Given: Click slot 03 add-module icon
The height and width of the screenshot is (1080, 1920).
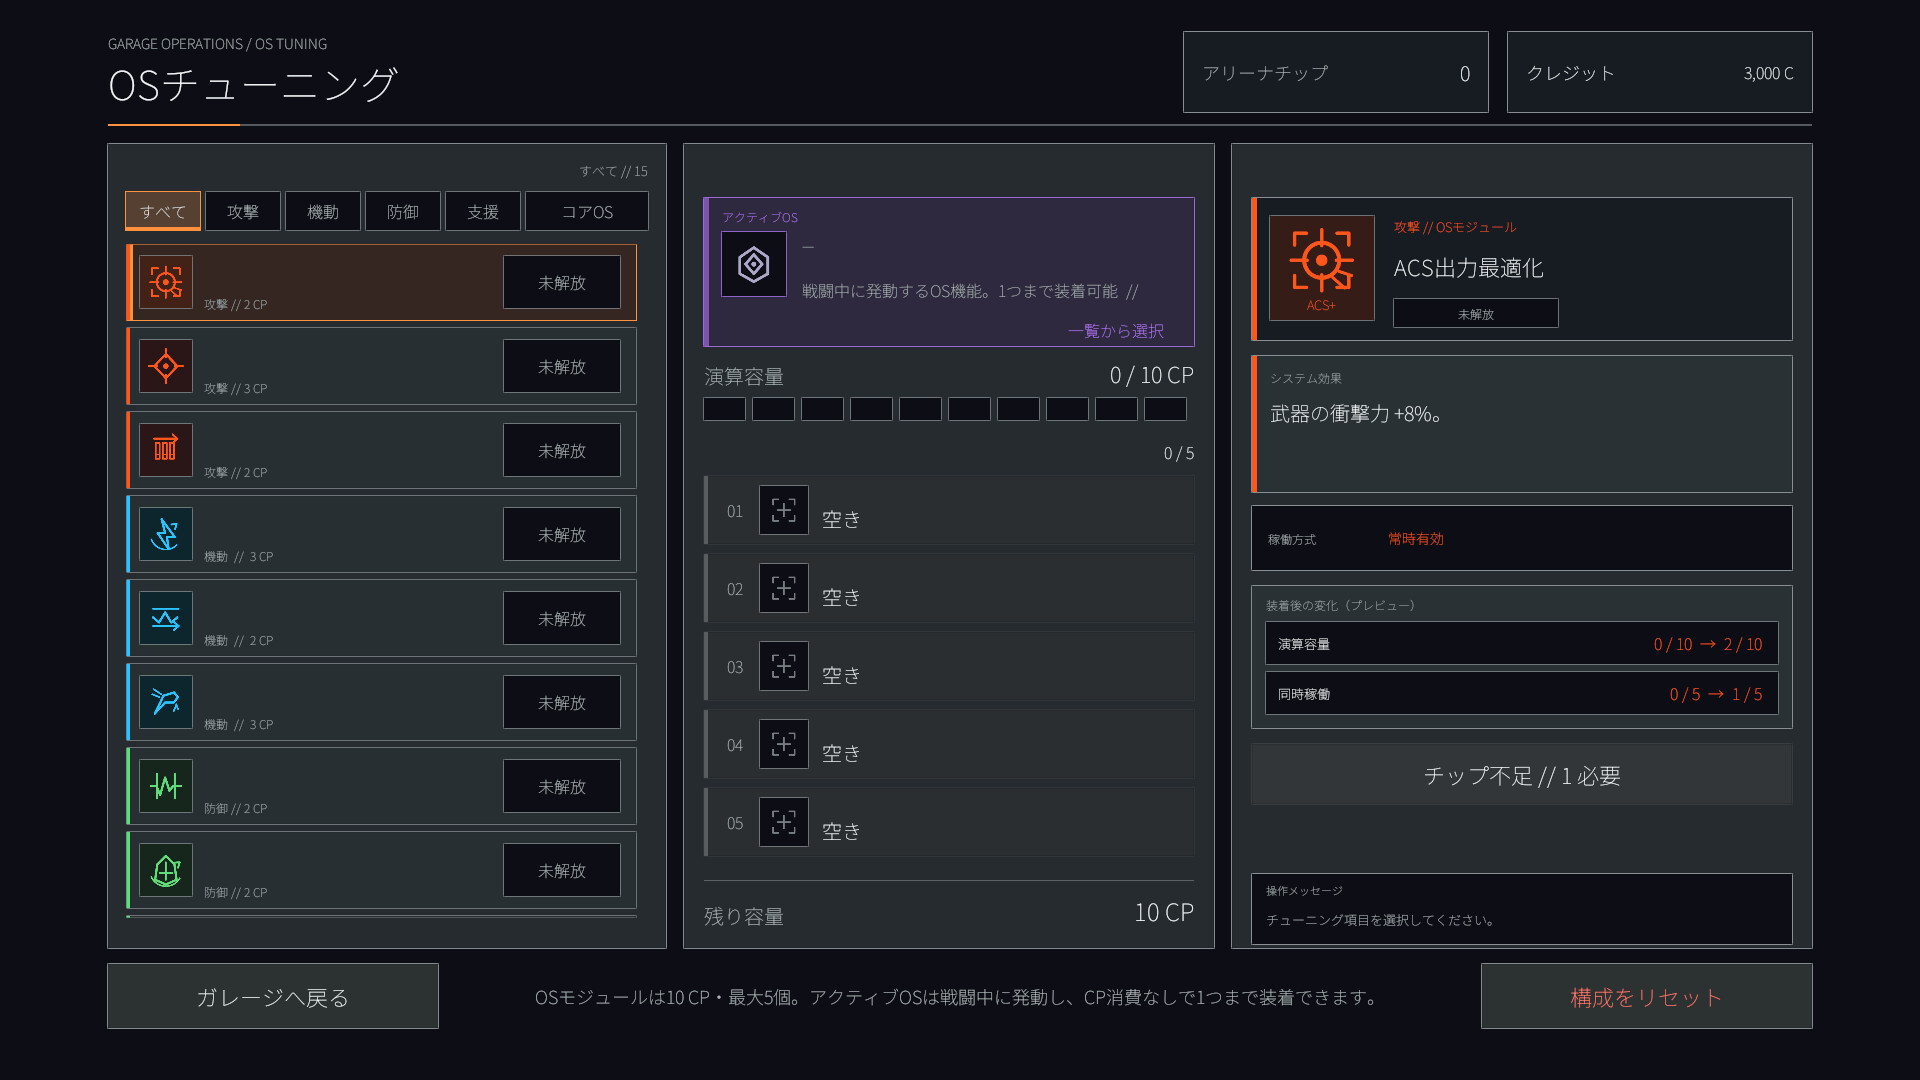Looking at the screenshot, I should (x=784, y=666).
